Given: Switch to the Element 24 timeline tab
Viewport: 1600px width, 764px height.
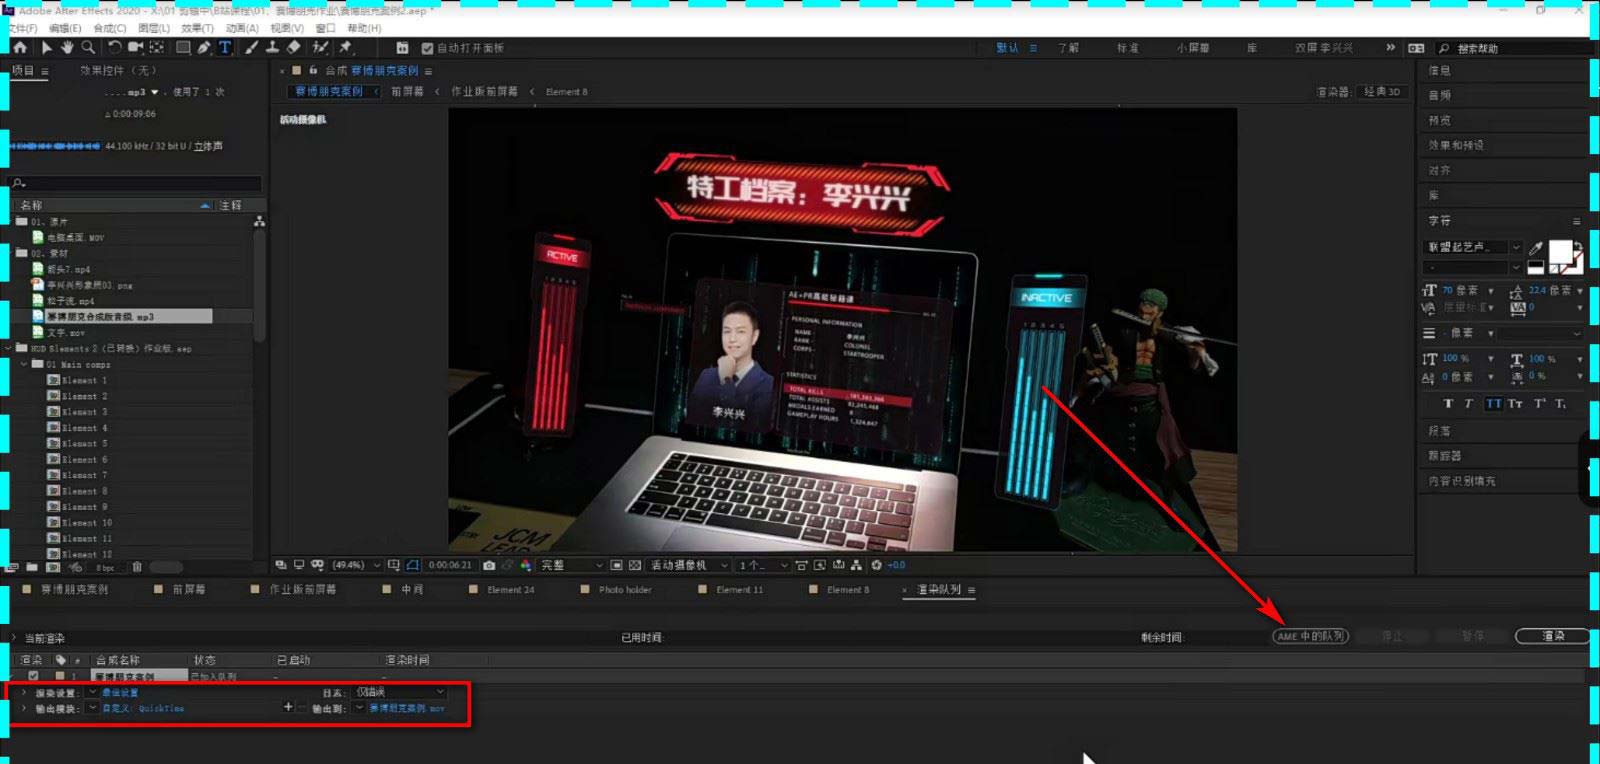Looking at the screenshot, I should coord(510,590).
